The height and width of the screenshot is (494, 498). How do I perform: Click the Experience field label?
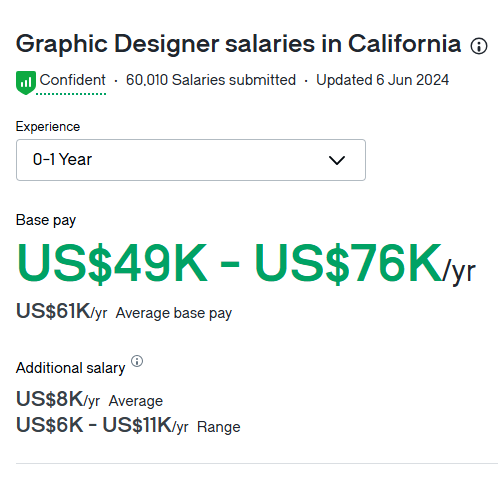click(48, 127)
